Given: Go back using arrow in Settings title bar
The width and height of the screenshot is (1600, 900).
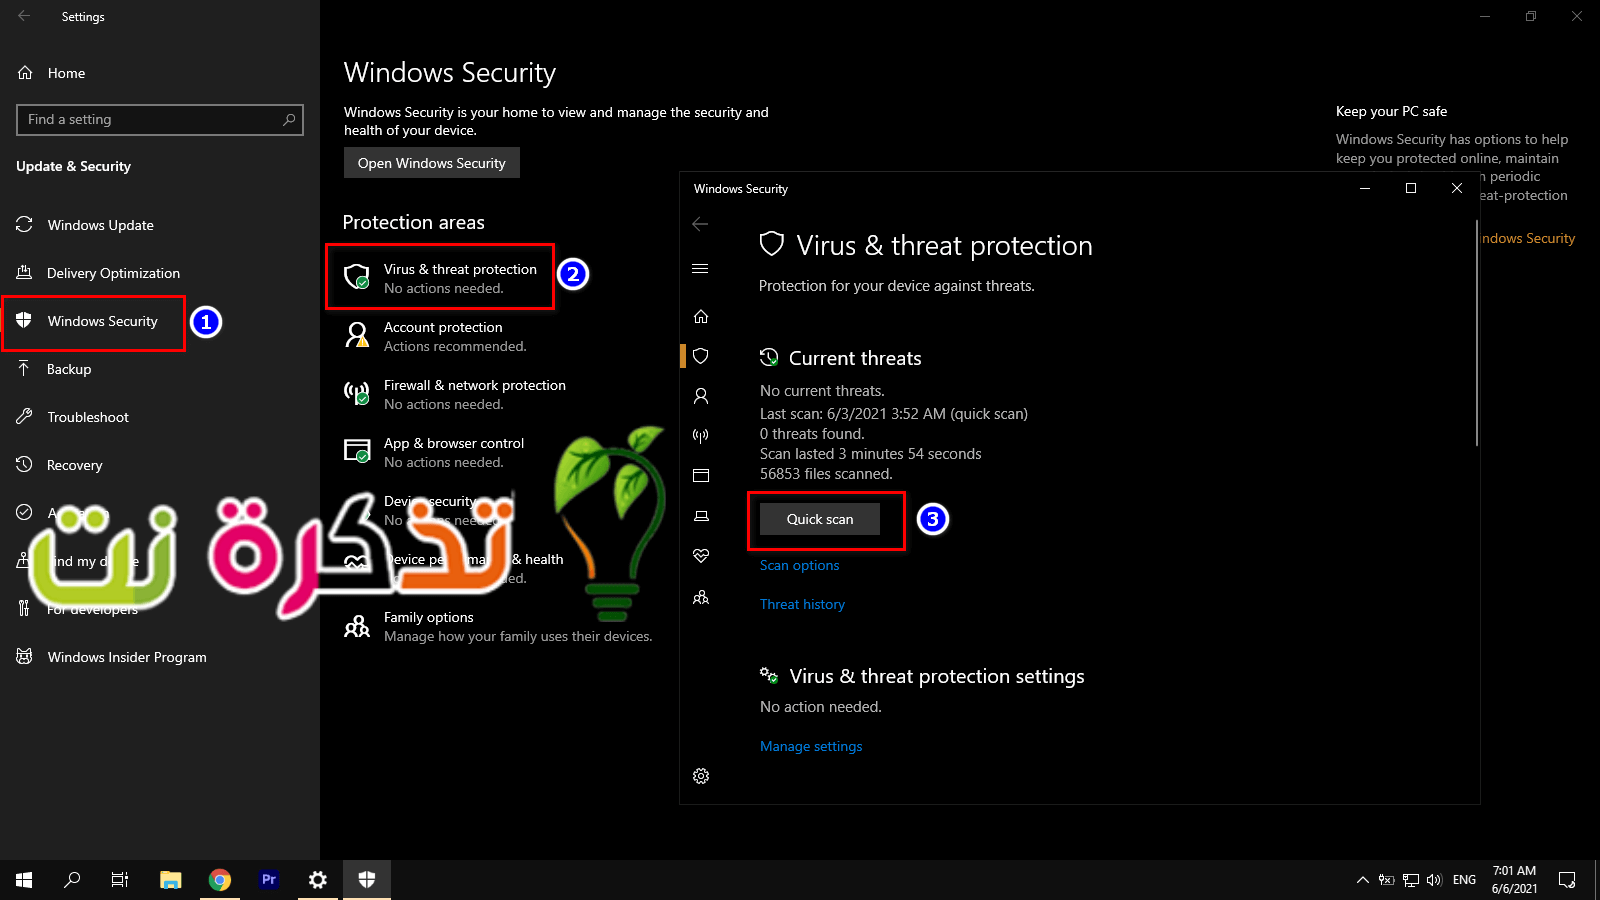Looking at the screenshot, I should (24, 16).
